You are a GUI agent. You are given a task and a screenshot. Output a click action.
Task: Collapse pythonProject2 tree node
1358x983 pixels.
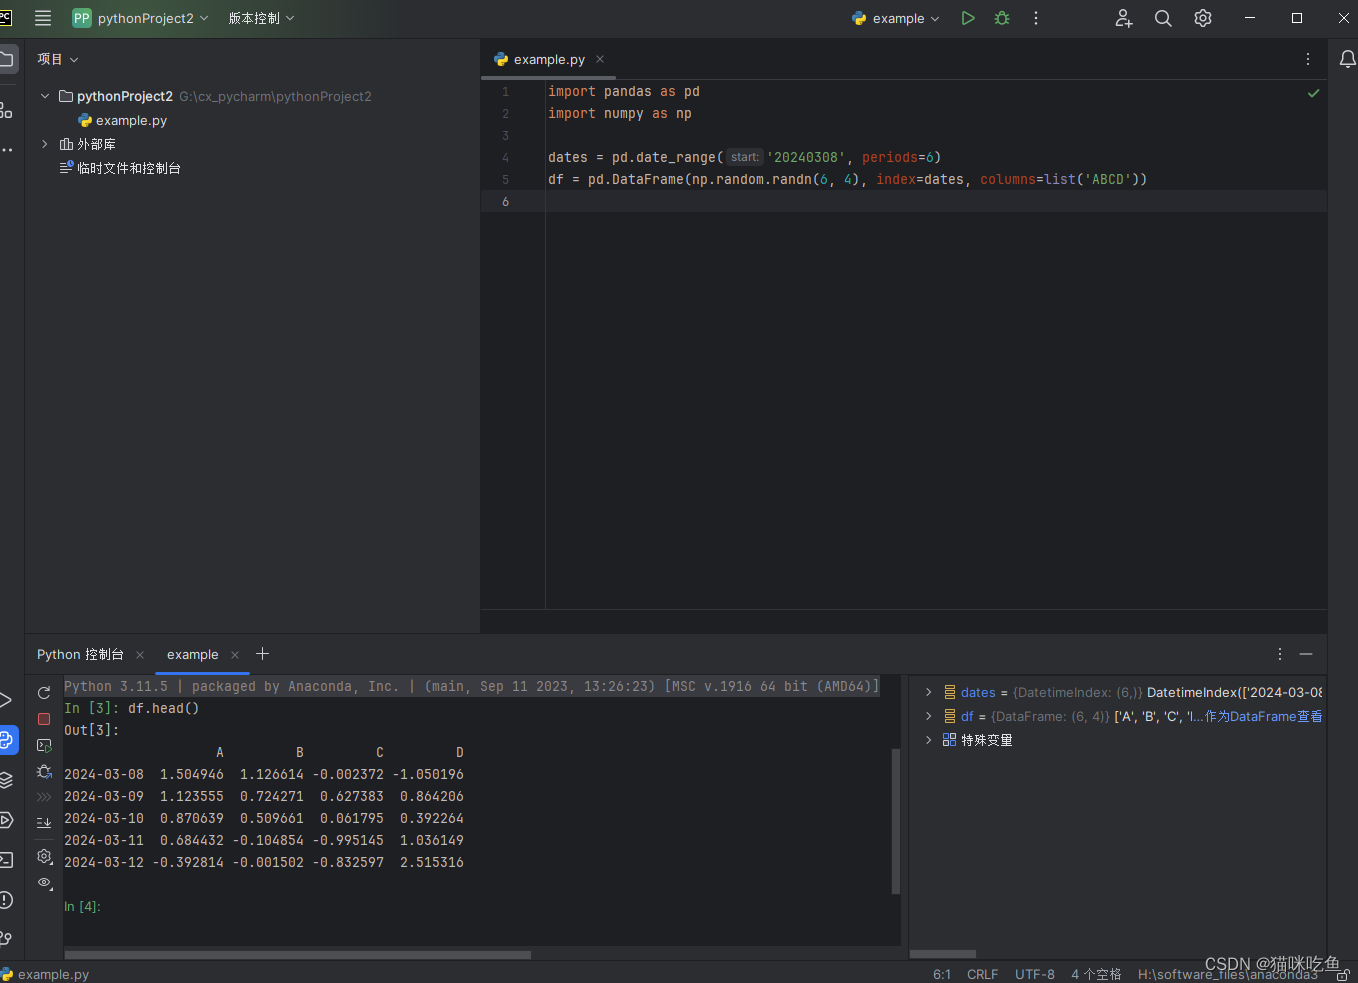coord(45,96)
